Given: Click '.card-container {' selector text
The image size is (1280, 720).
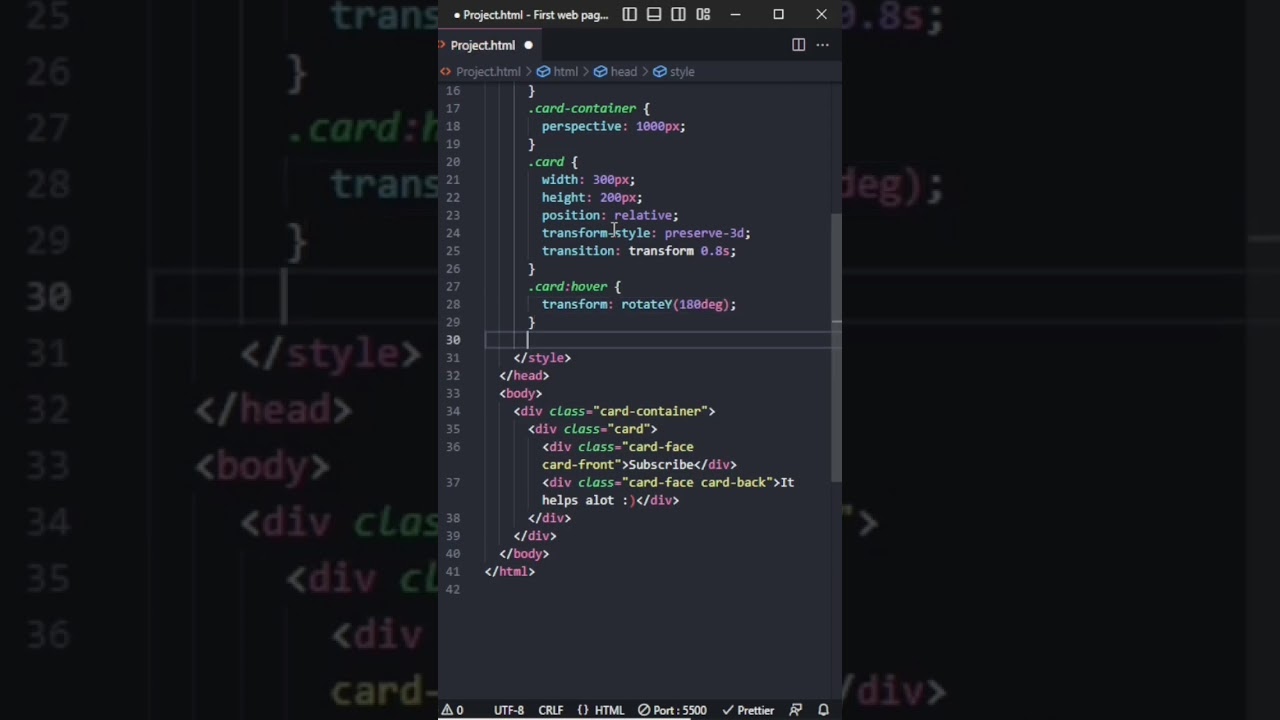Looking at the screenshot, I should coord(589,108).
